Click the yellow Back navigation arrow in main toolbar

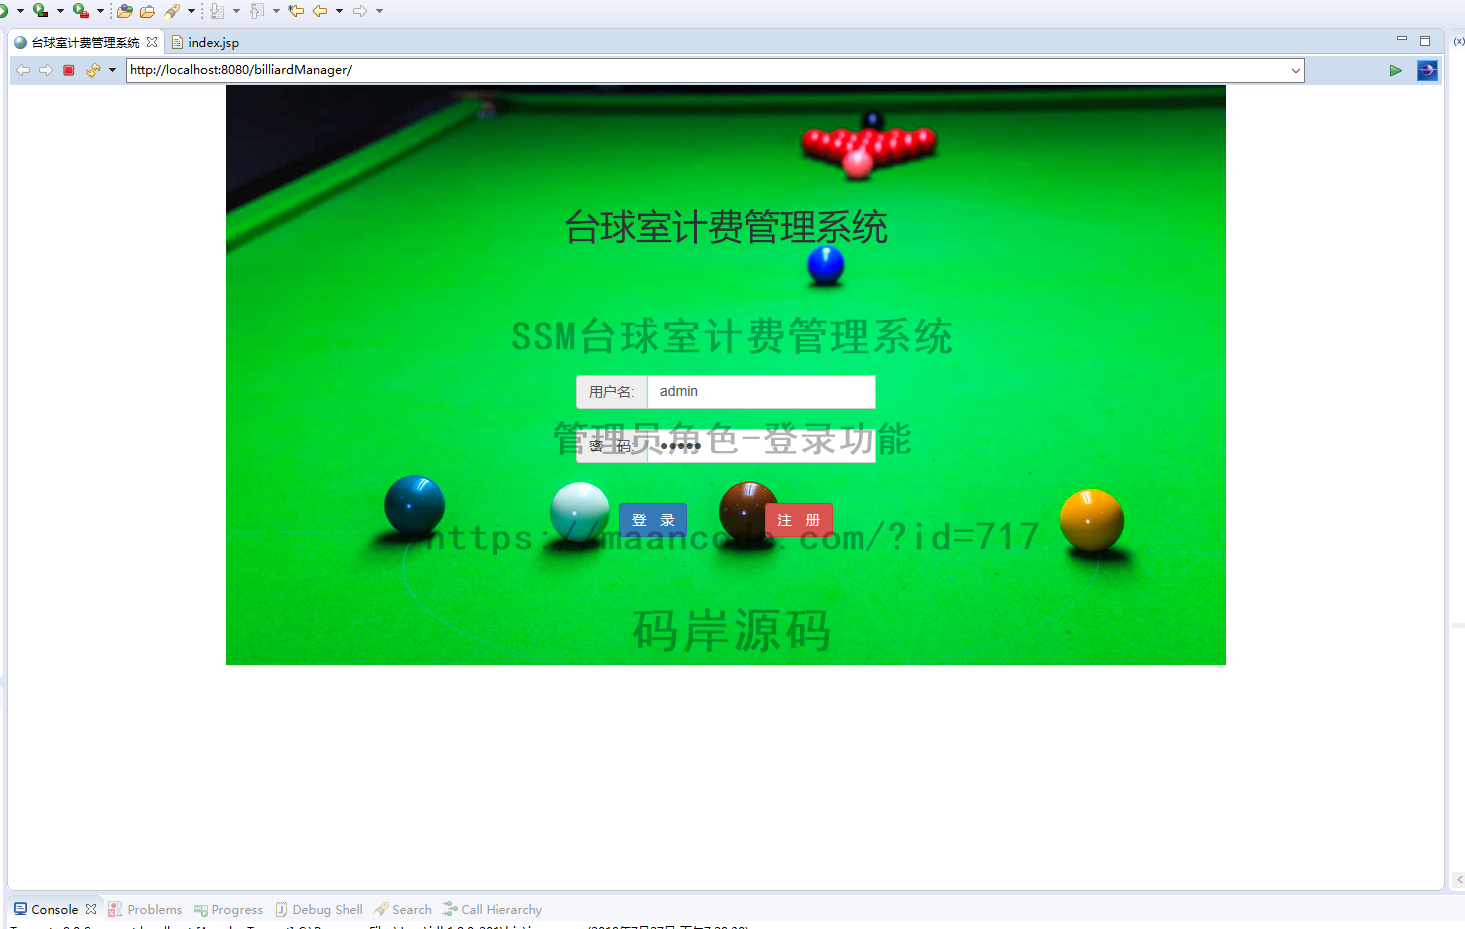point(320,11)
